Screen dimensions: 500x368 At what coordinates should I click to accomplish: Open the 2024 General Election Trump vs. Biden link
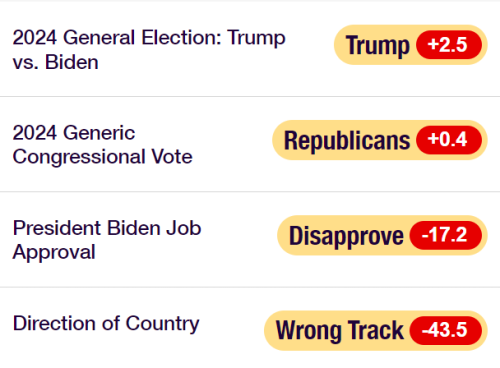[x=149, y=50]
